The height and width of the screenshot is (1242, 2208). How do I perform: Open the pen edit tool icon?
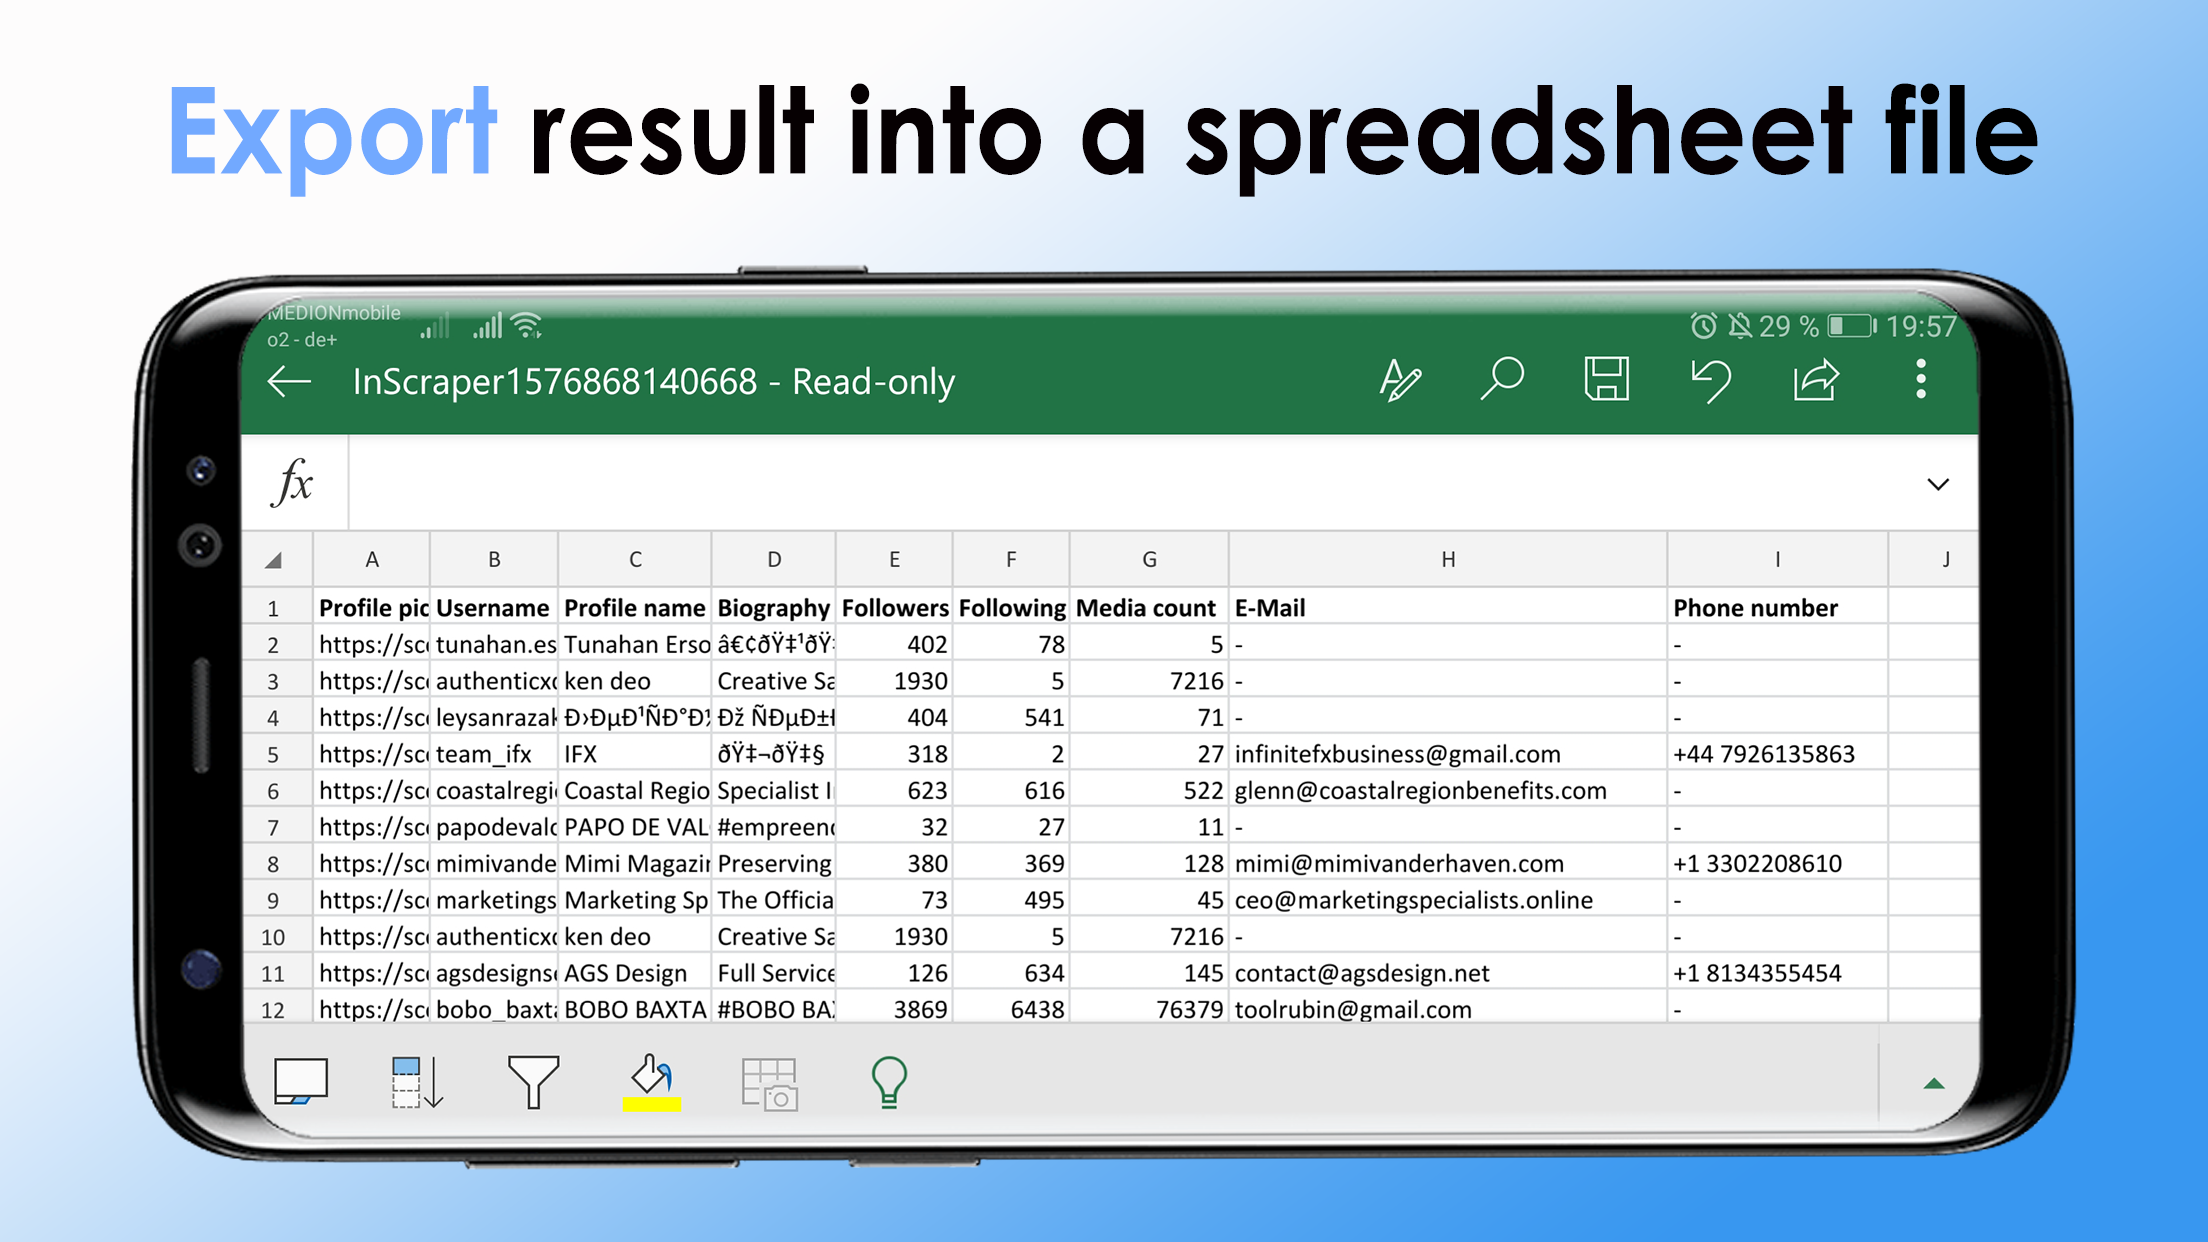click(x=1400, y=380)
